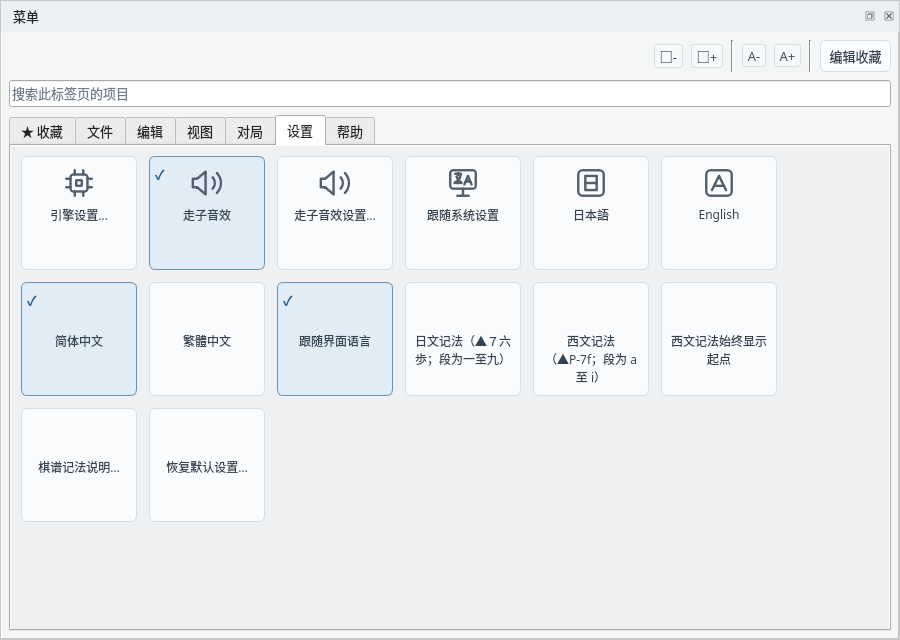Open engine settings via the chip icon
The width and height of the screenshot is (900, 640).
79,183
